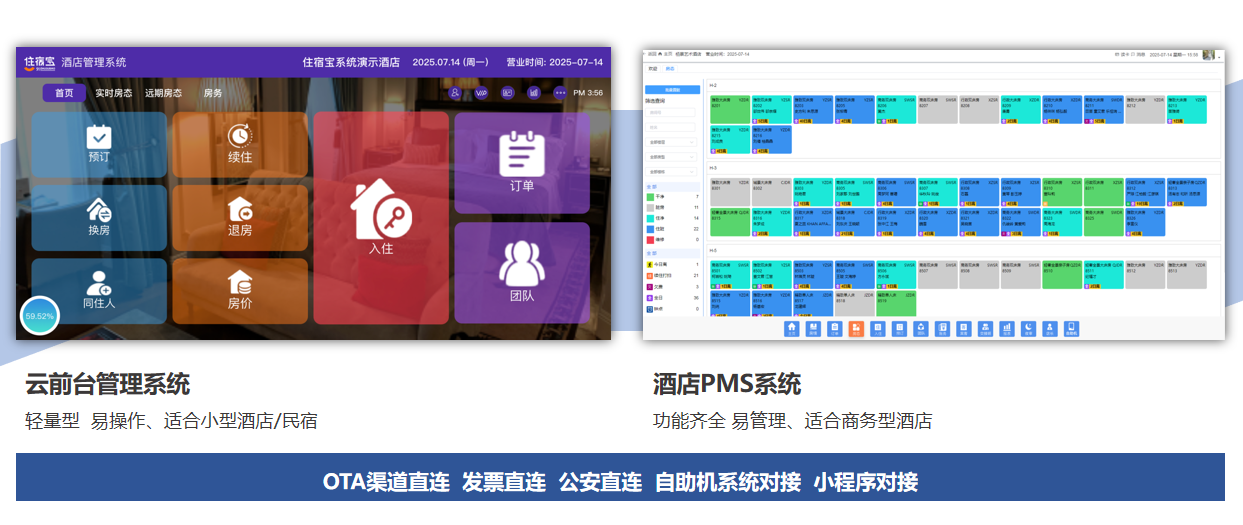Image resolution: width=1243 pixels, height=525 pixels.
Task: Expand first filter dropdown in PMS sidebar
Action: (671, 142)
